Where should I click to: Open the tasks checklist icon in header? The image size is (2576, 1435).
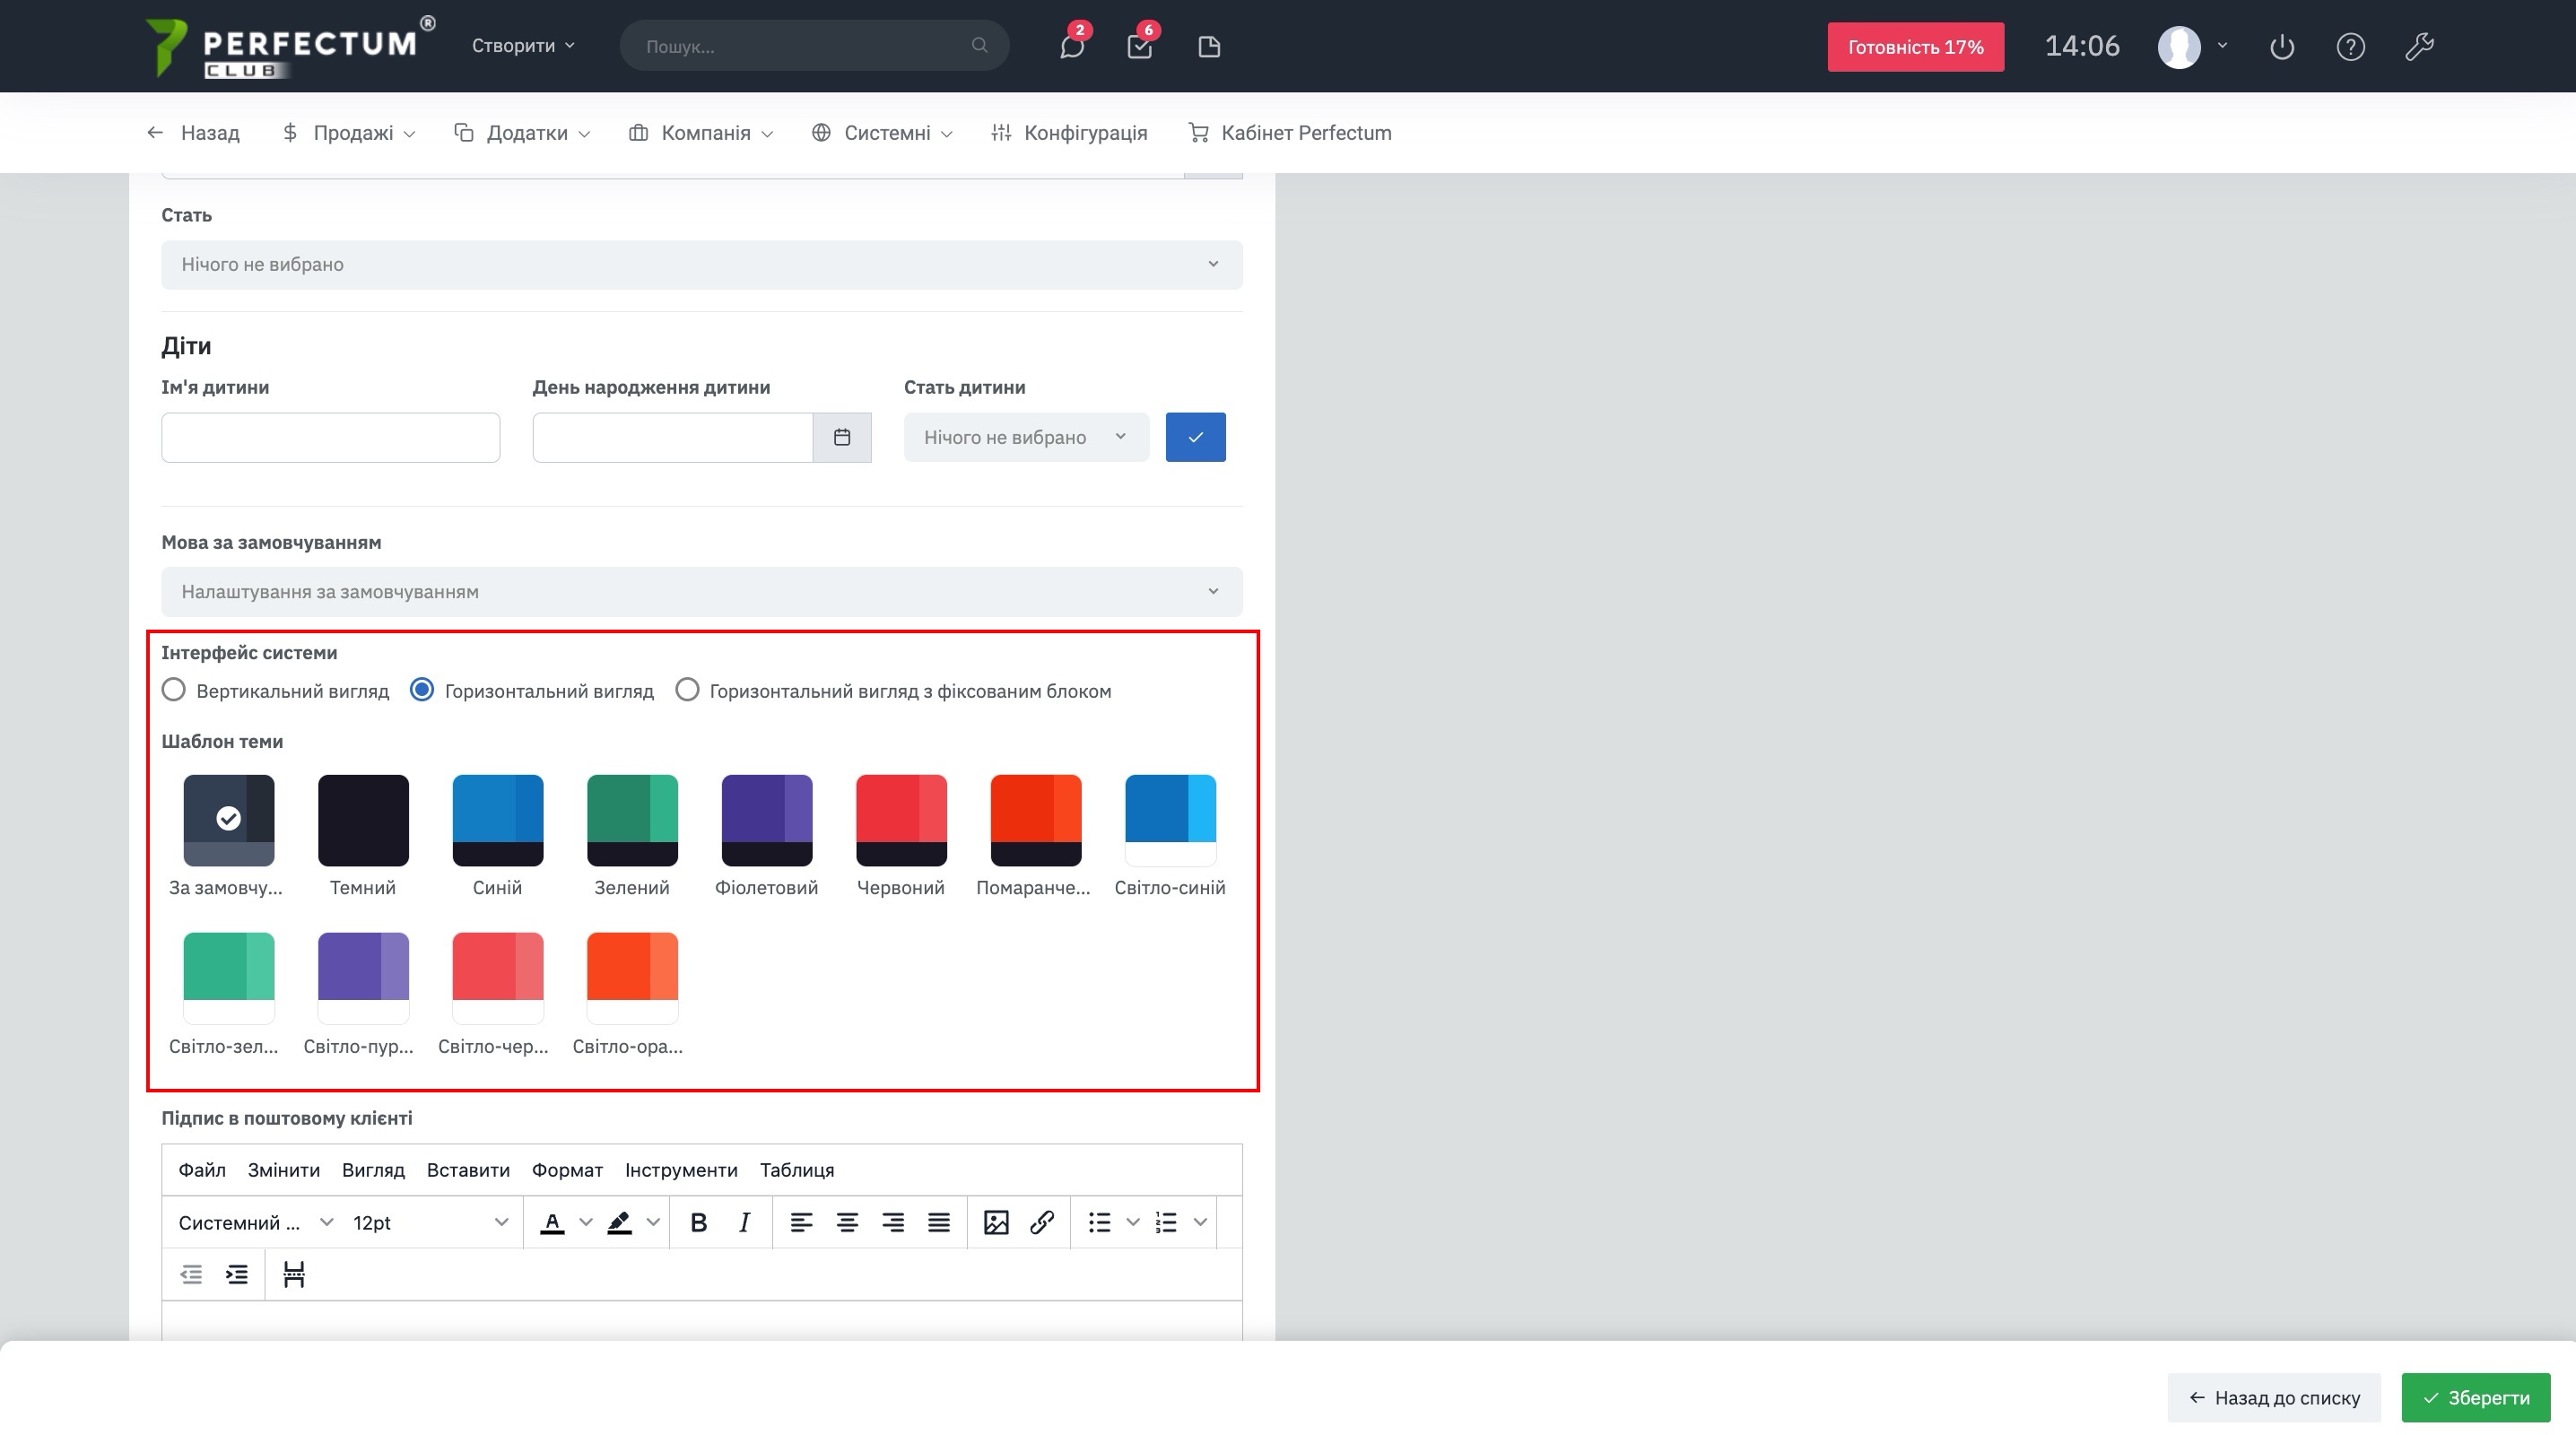point(1139,47)
